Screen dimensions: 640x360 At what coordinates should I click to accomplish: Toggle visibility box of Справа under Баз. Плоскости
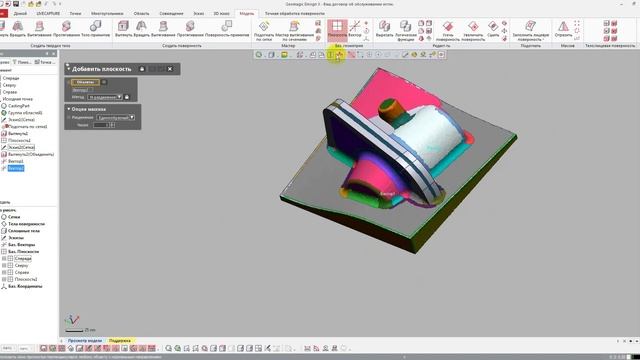click(x=4, y=272)
